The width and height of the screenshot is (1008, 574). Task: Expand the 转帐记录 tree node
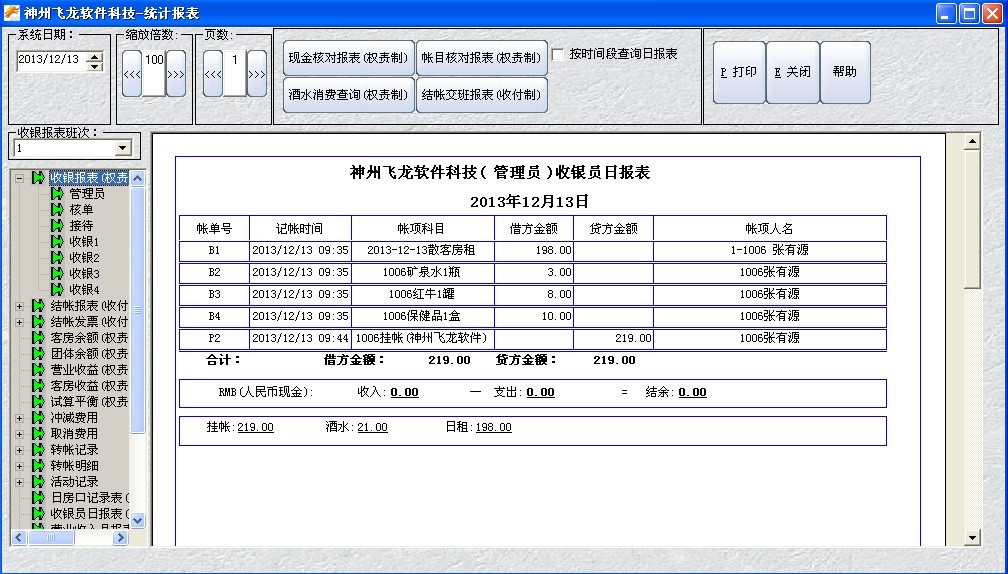click(19, 451)
